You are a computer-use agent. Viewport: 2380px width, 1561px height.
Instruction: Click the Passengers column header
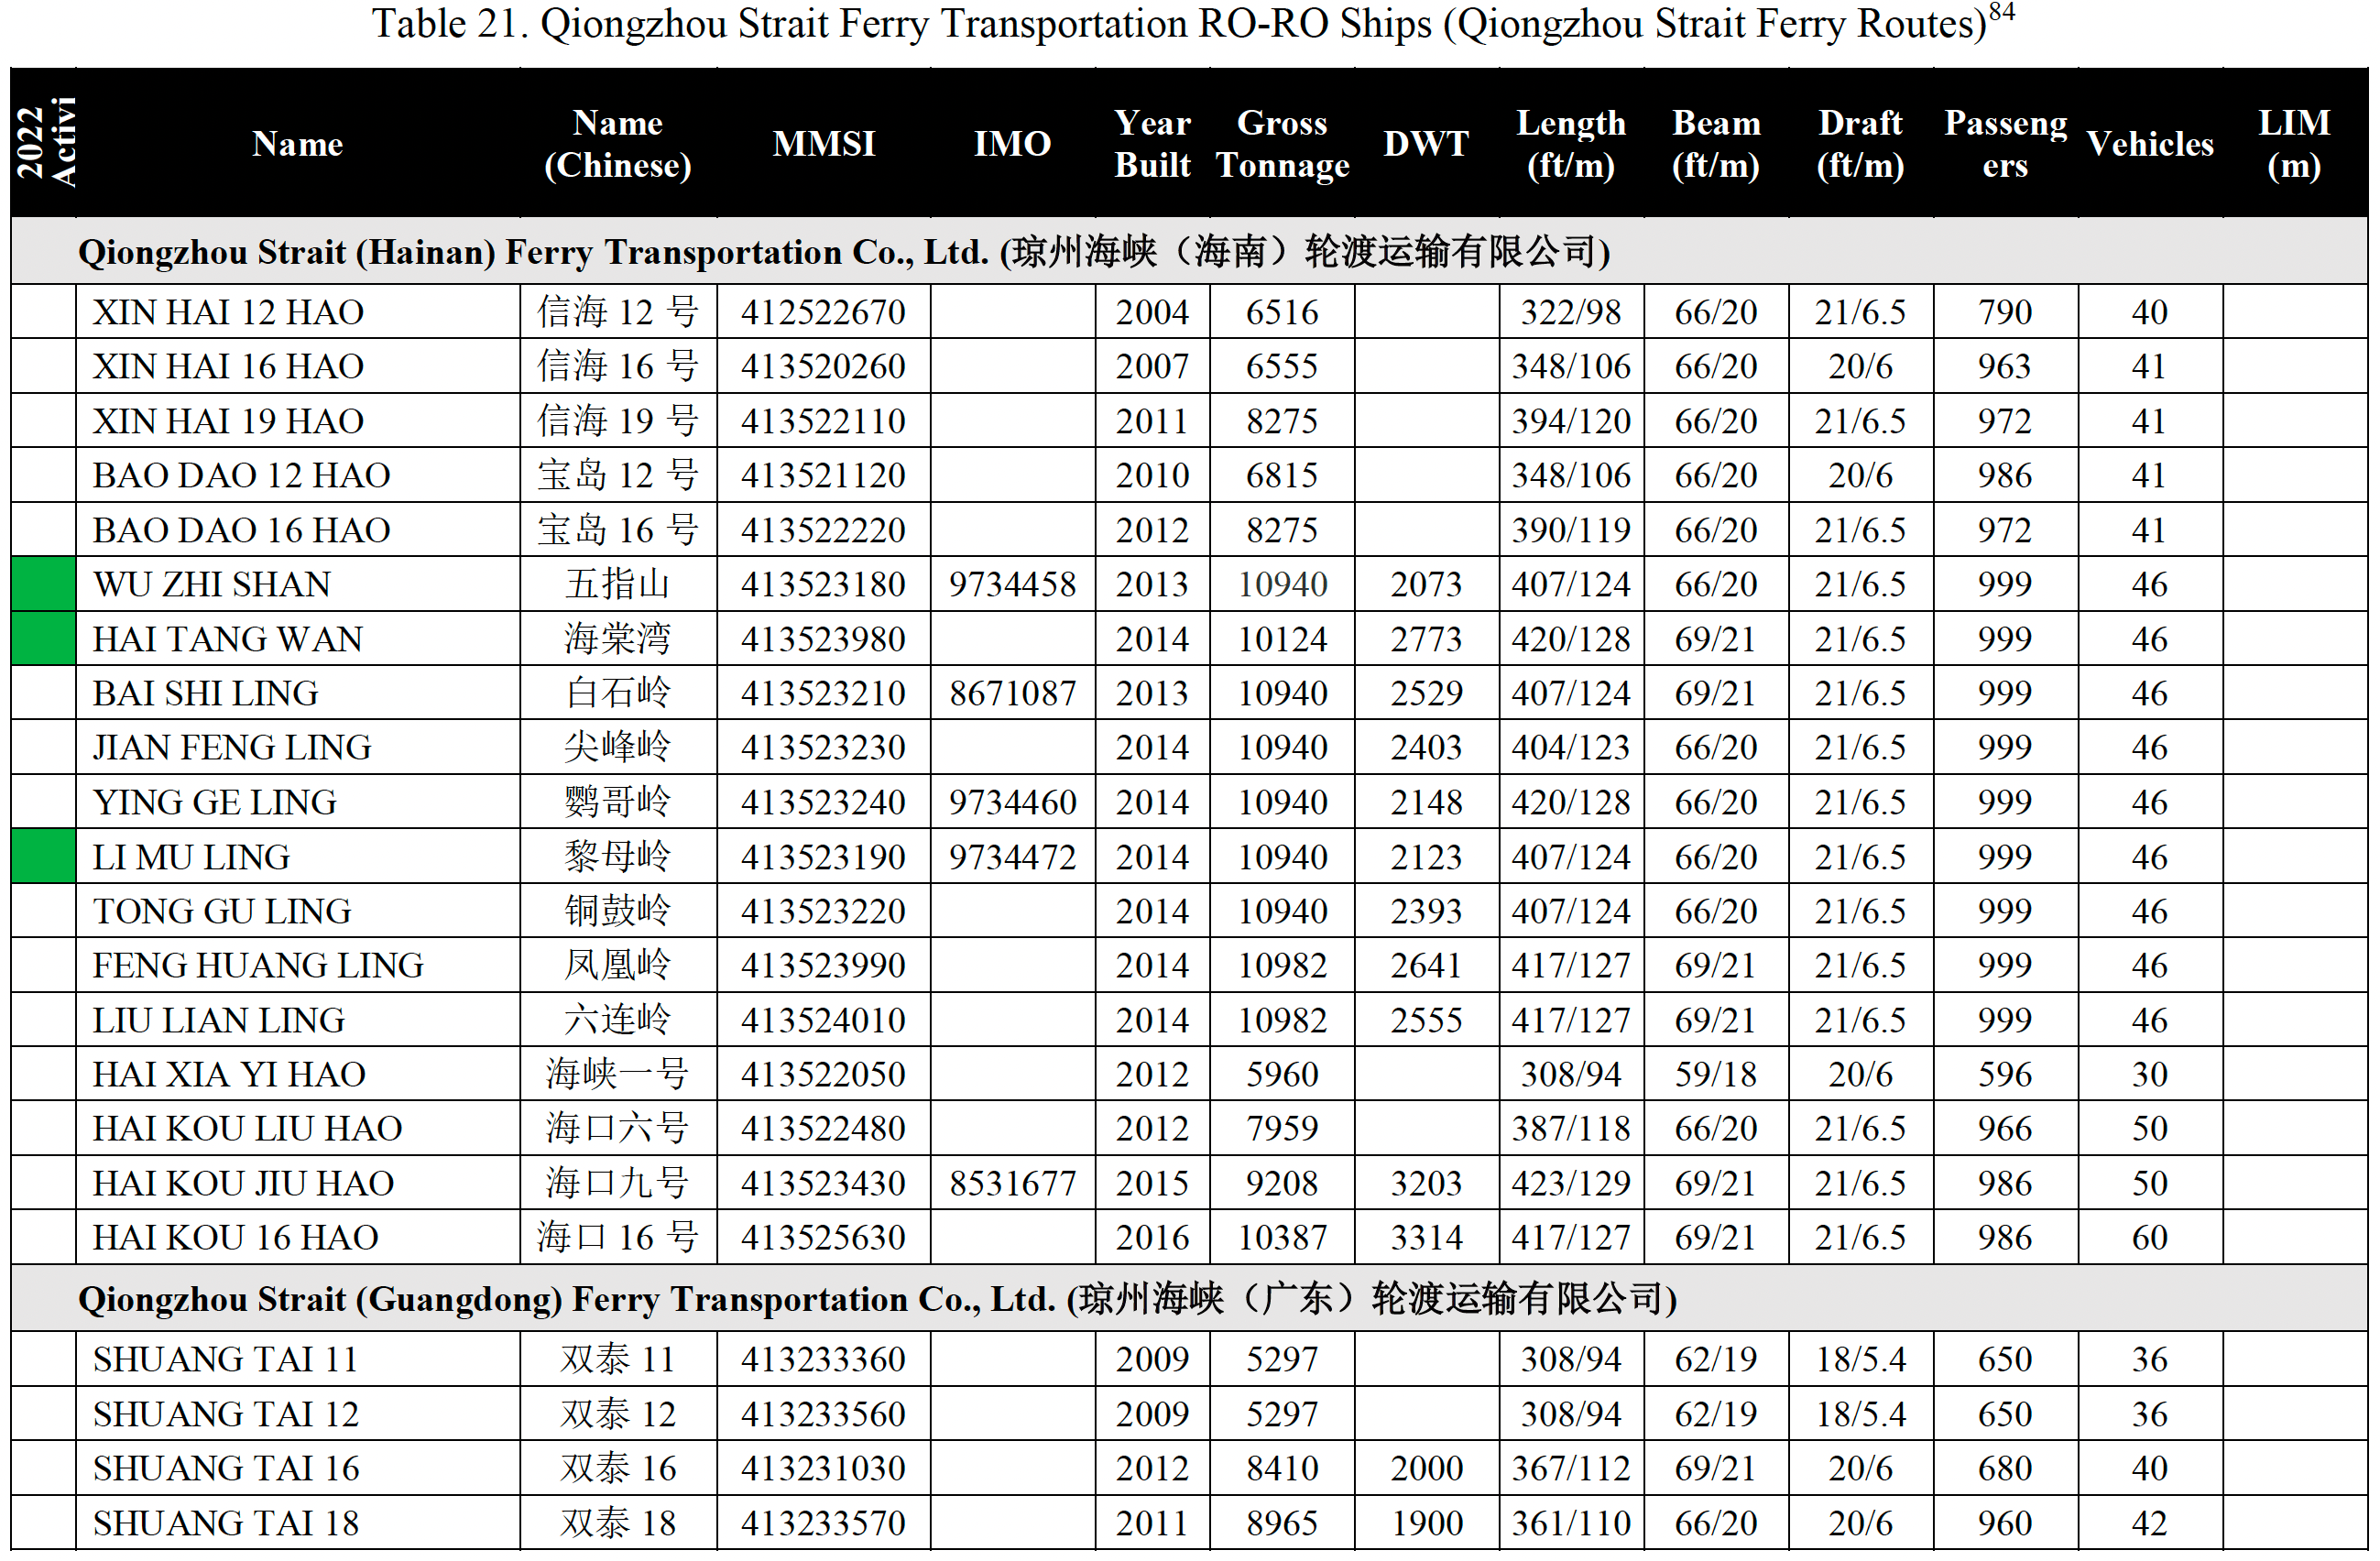click(2005, 144)
